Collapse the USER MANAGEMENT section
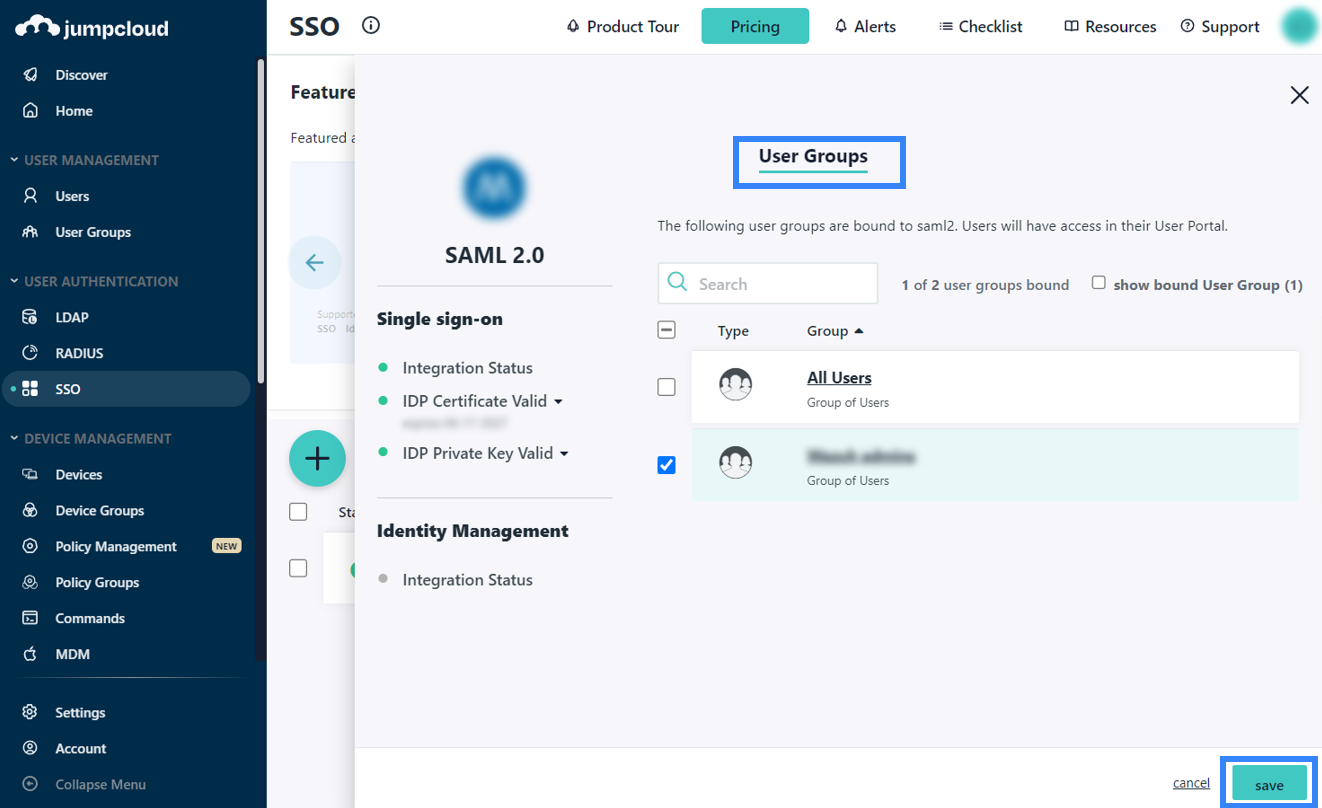 (x=84, y=160)
